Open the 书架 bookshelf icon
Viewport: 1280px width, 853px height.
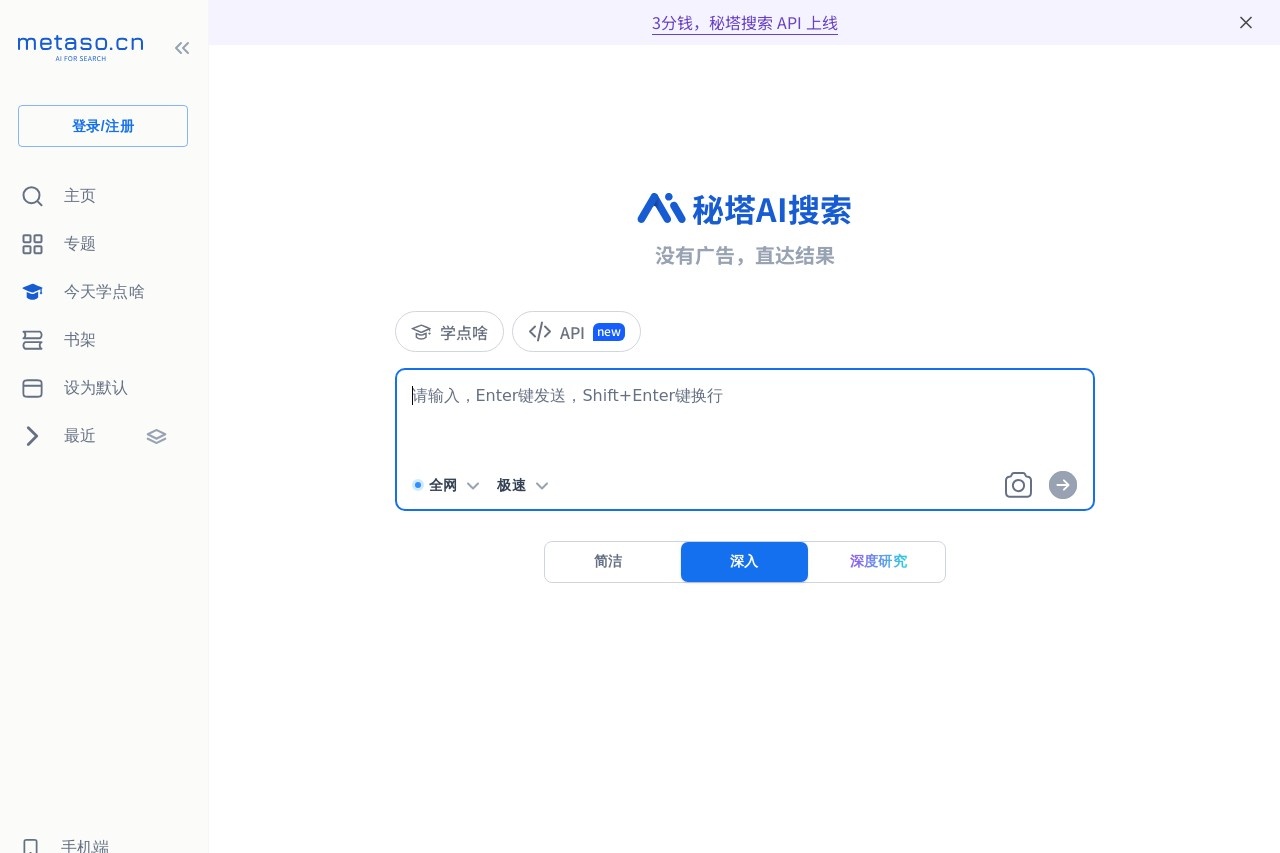click(32, 340)
